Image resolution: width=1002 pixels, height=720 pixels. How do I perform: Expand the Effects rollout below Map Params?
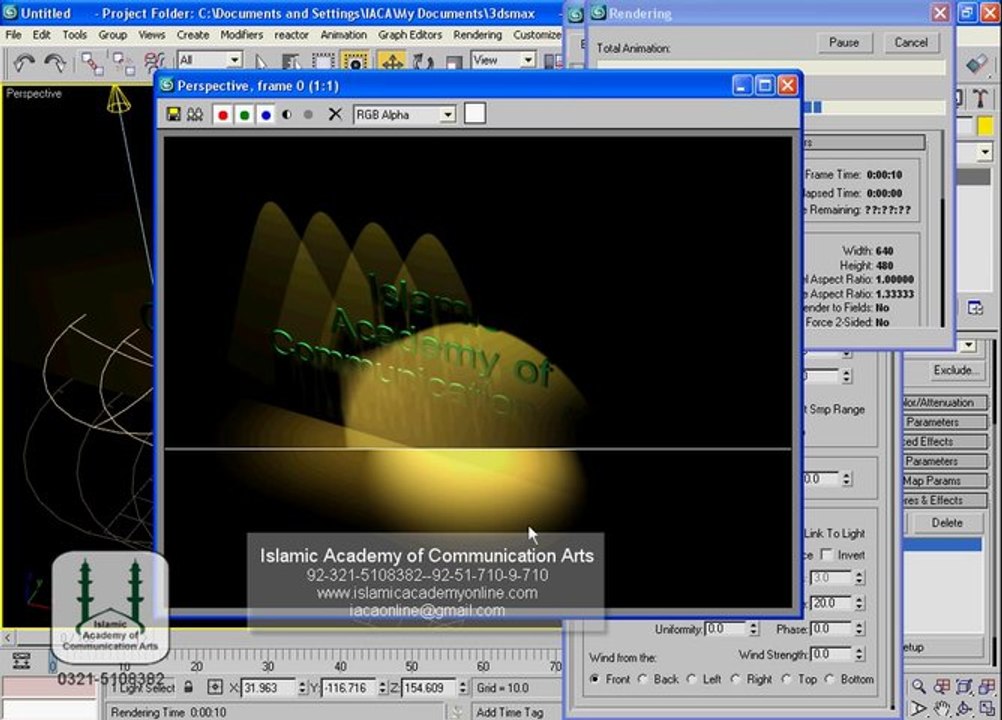point(944,500)
